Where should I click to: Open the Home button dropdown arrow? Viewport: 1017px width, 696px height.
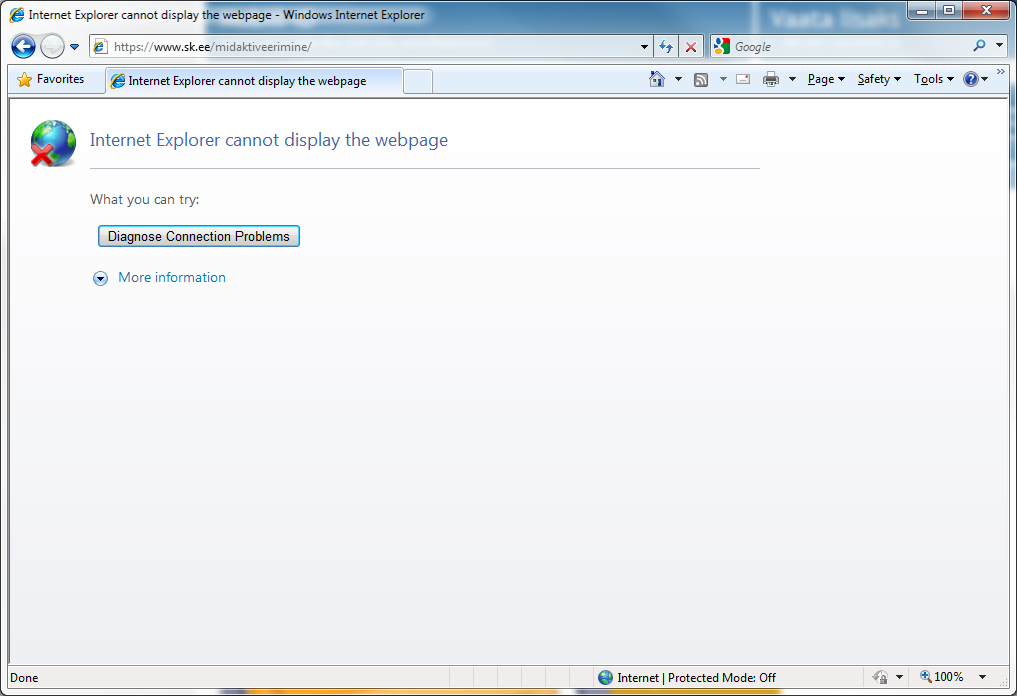pyautogui.click(x=678, y=79)
